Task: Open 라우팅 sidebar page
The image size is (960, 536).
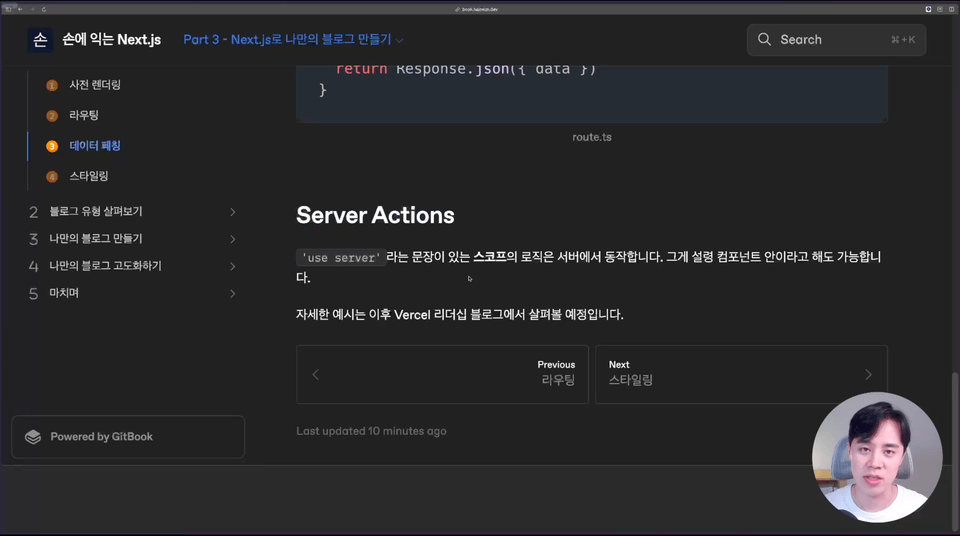Action: click(84, 115)
